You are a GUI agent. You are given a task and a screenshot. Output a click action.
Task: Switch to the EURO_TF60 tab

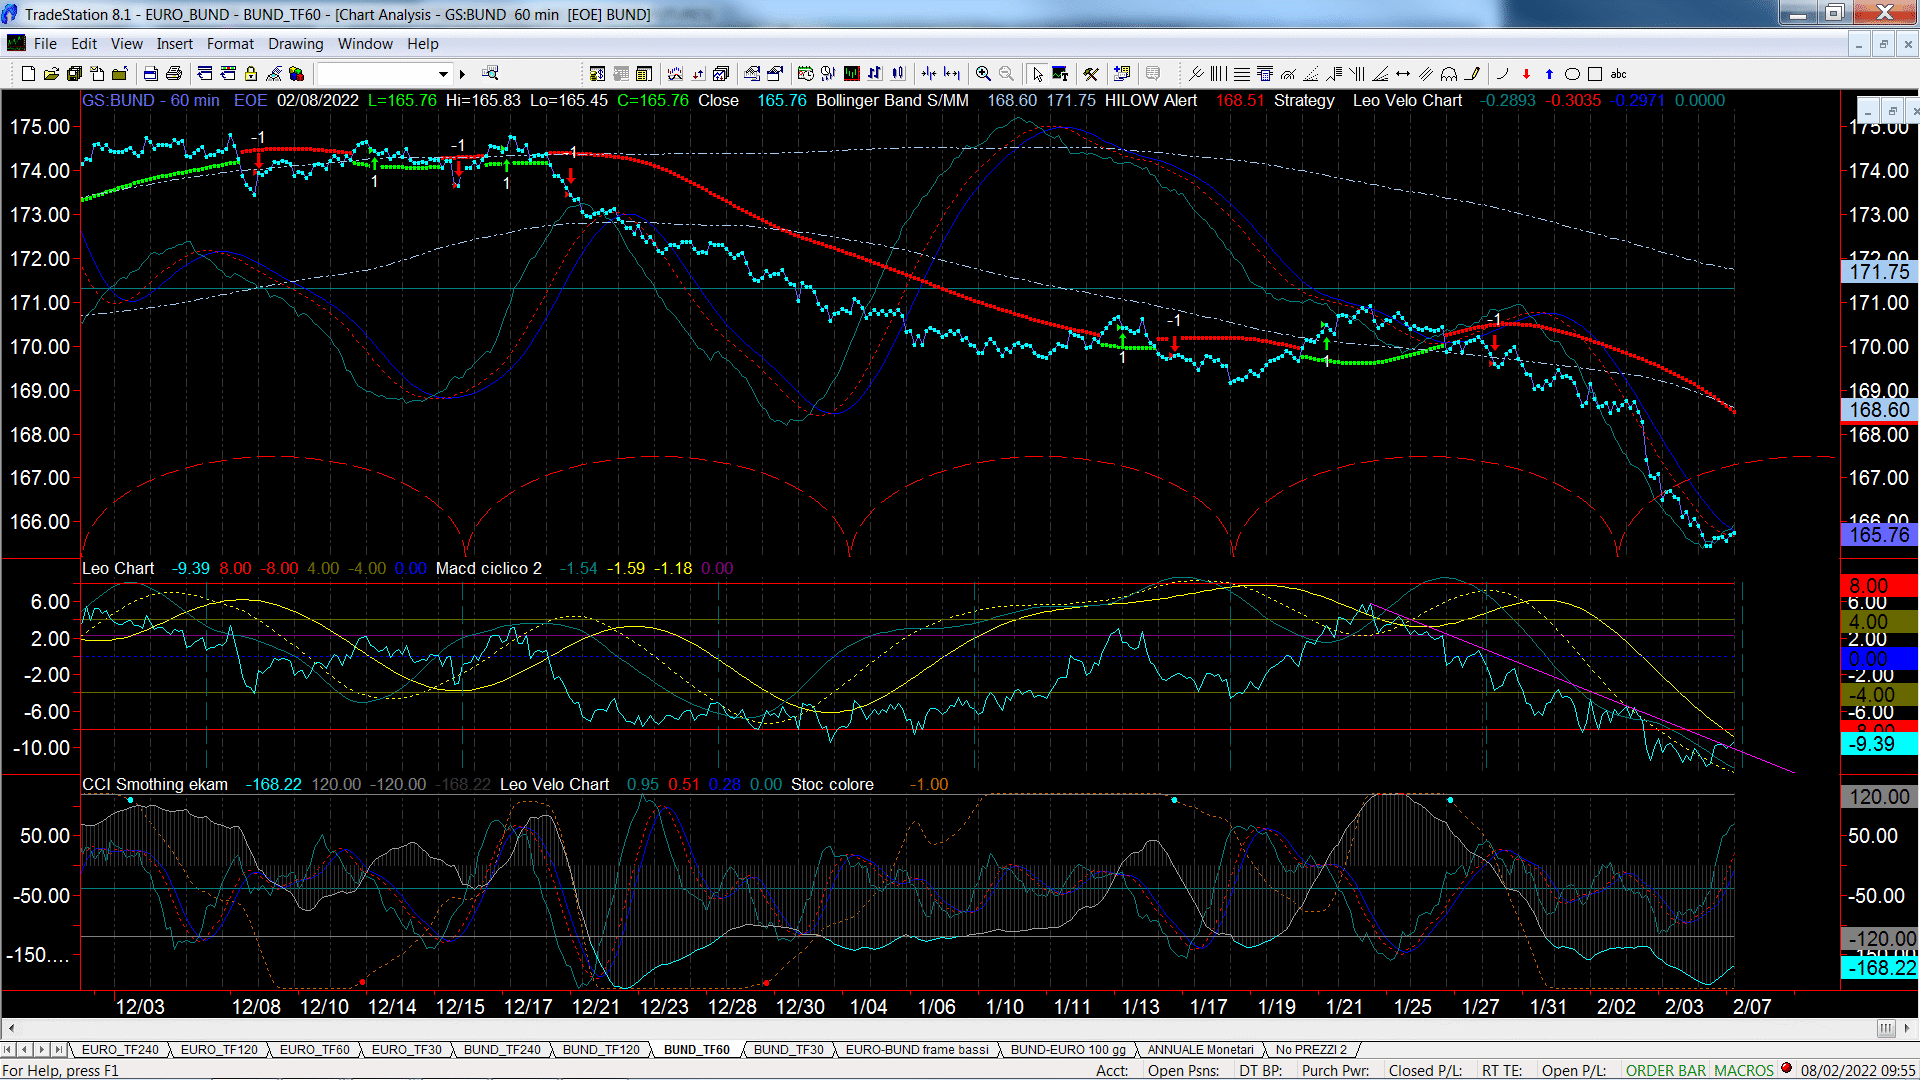(x=314, y=1050)
